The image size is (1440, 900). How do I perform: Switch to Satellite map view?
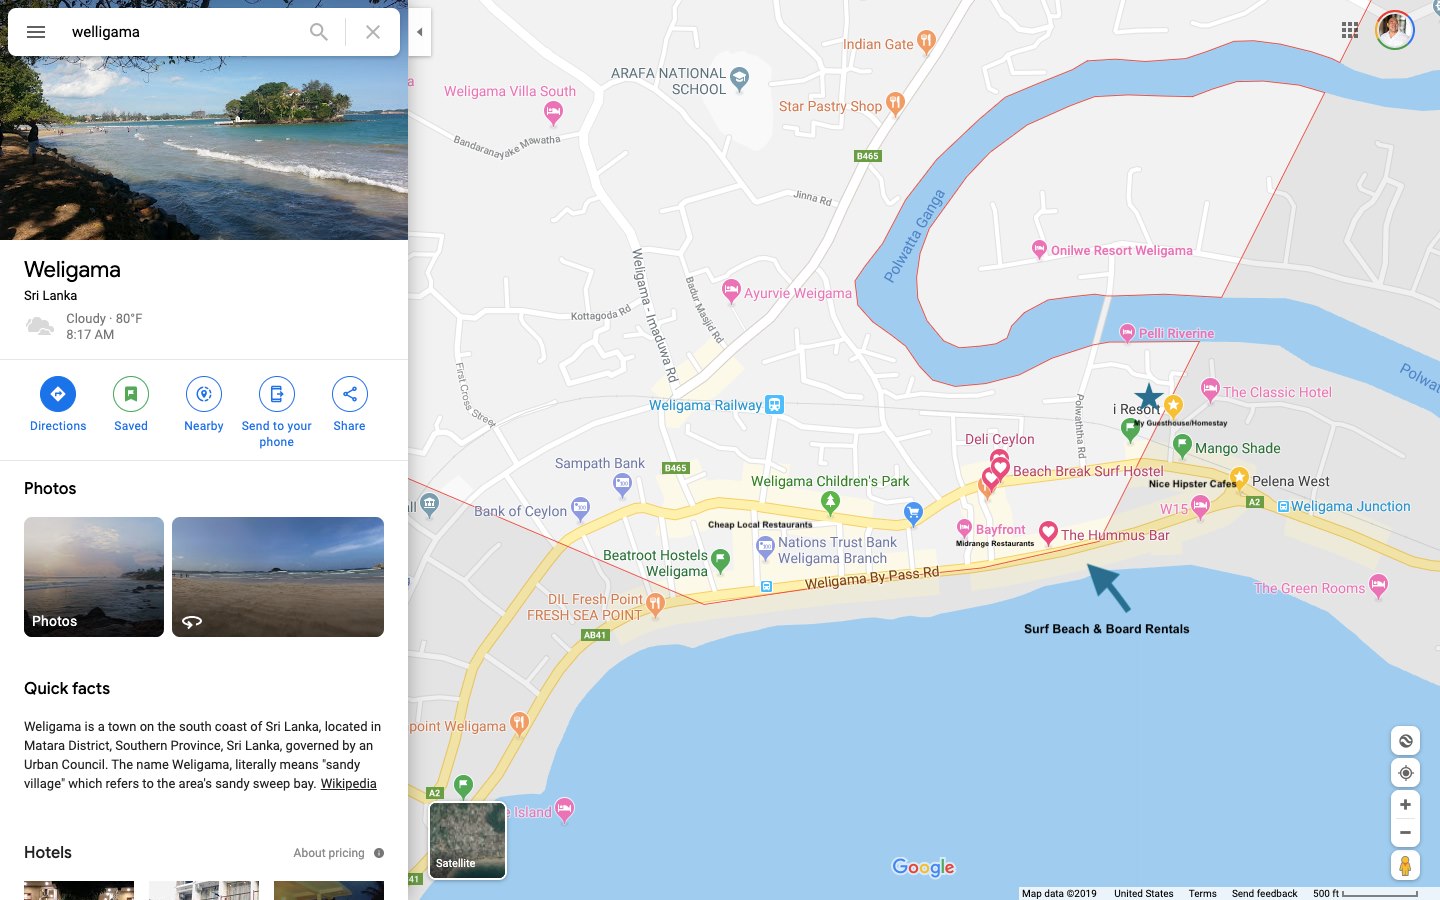point(467,840)
